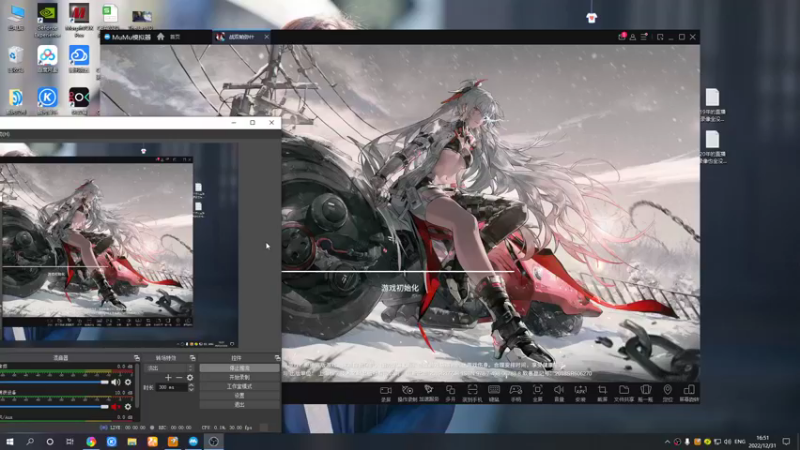
Task: Pop out the OBS scene transitions dock
Action: (192, 358)
